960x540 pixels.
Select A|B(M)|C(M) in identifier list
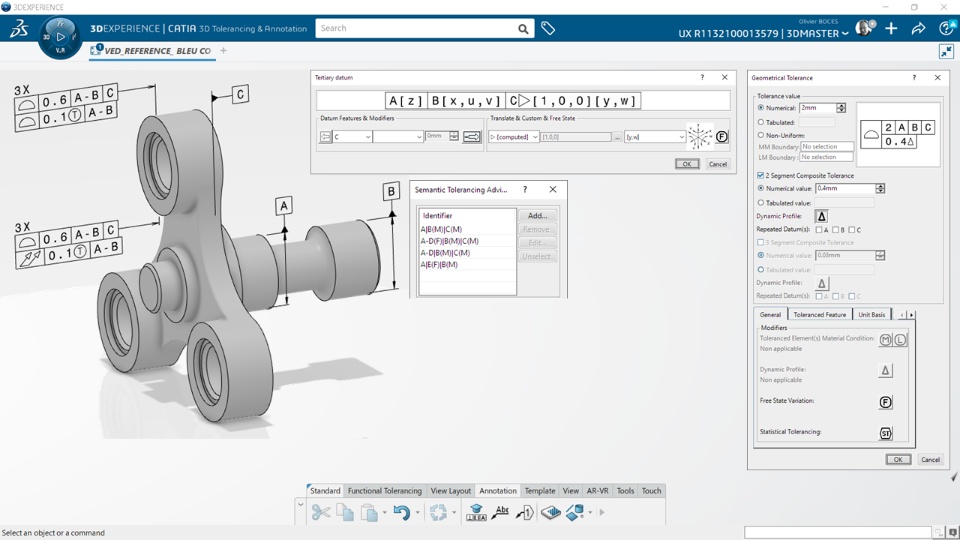tap(441, 229)
